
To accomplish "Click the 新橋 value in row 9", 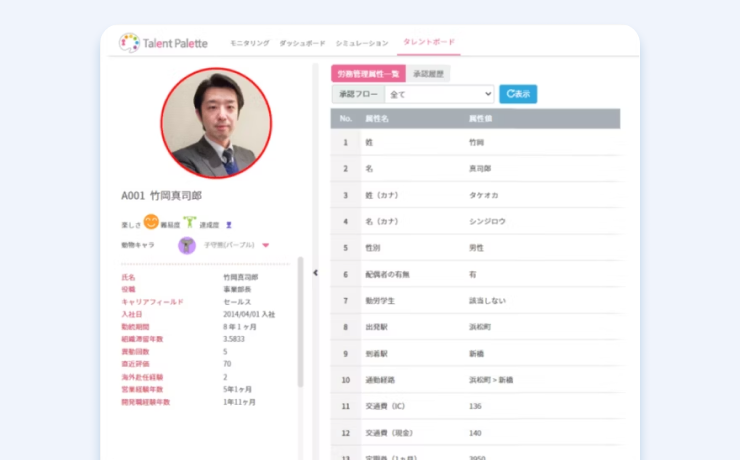I will [476, 354].
